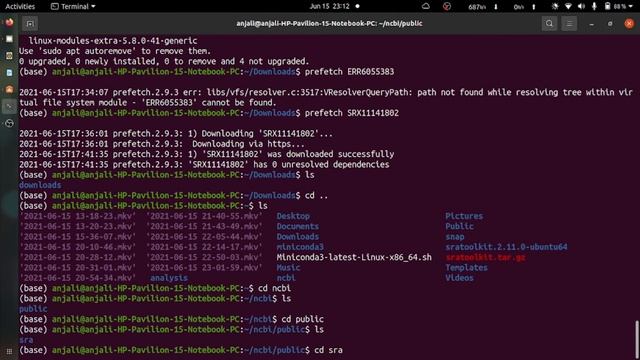Click '0 upgraded, 0 newly installed' line

164,62
